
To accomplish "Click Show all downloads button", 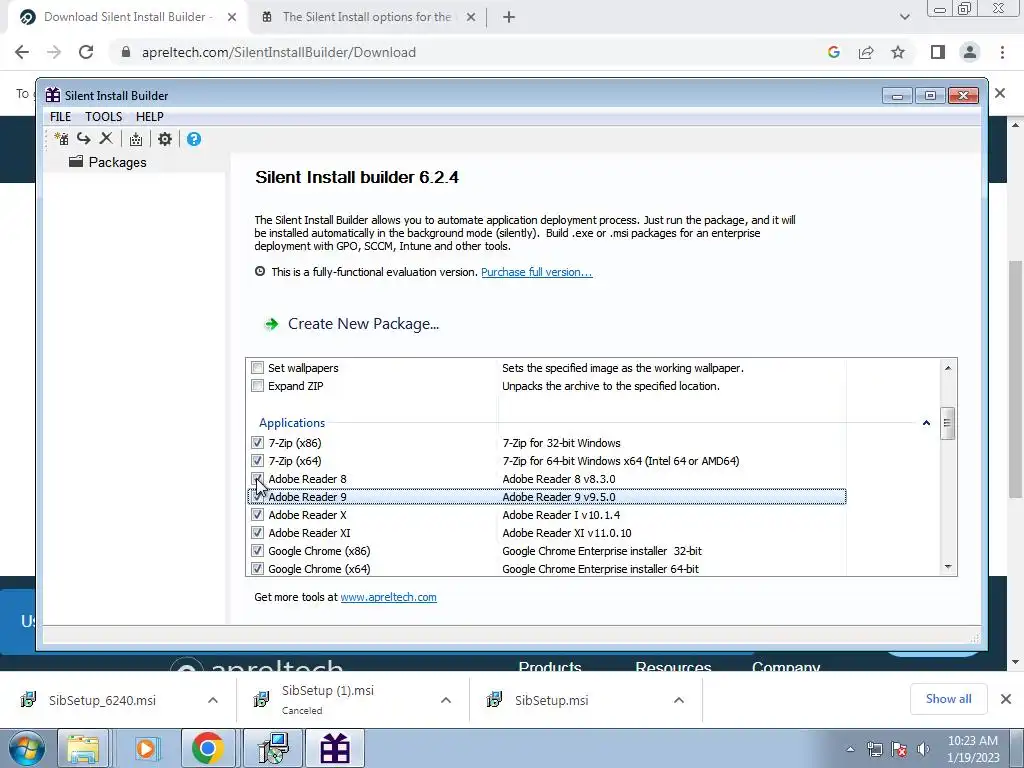I will (x=948, y=699).
